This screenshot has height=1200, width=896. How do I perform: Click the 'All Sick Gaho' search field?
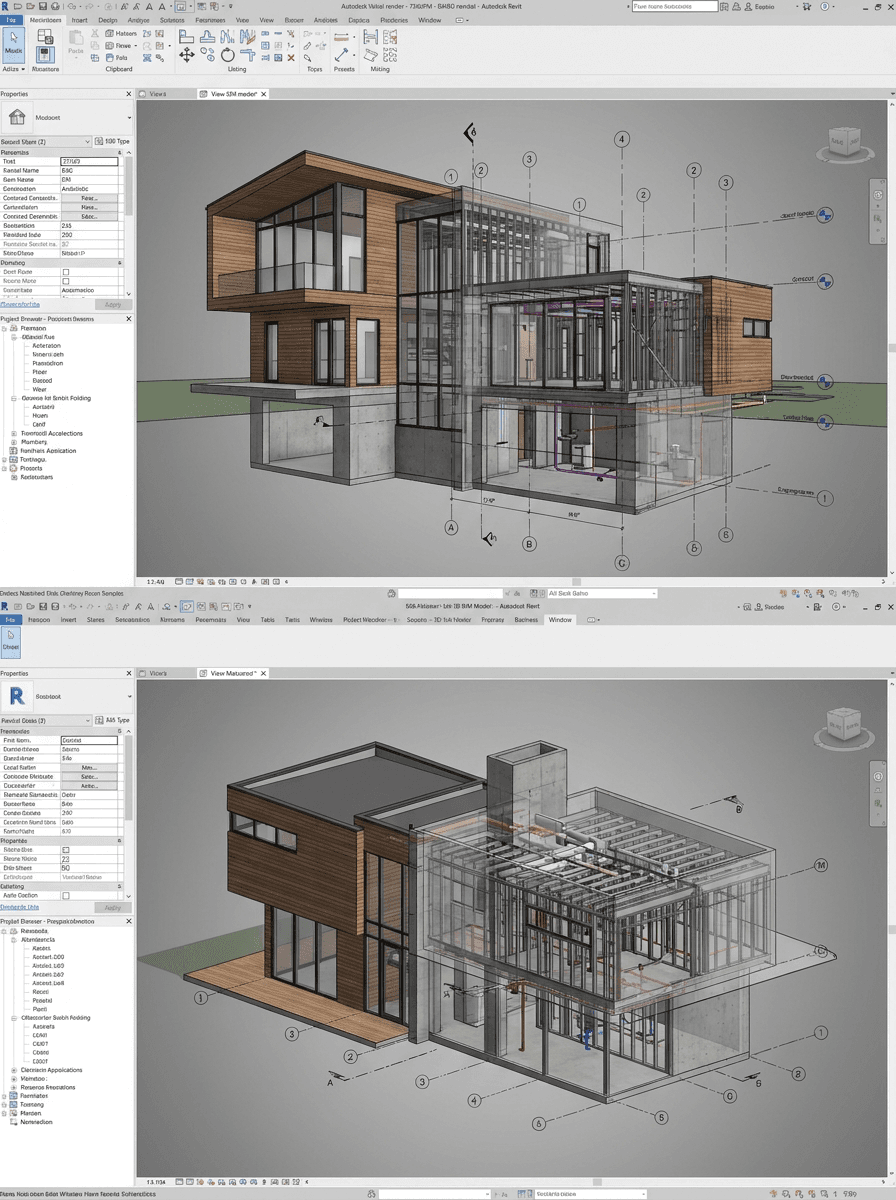[601, 594]
